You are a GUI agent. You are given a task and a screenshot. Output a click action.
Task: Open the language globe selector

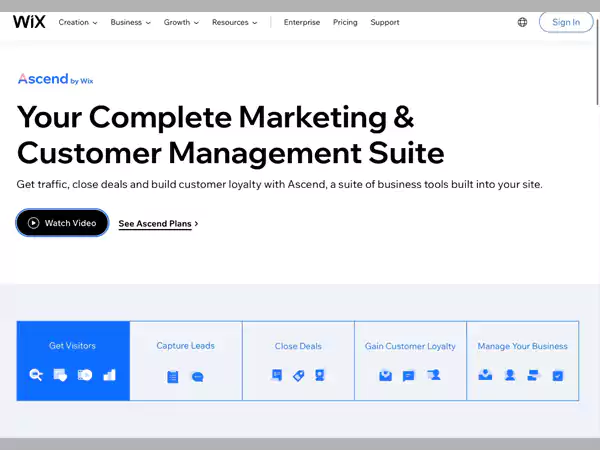pos(522,22)
